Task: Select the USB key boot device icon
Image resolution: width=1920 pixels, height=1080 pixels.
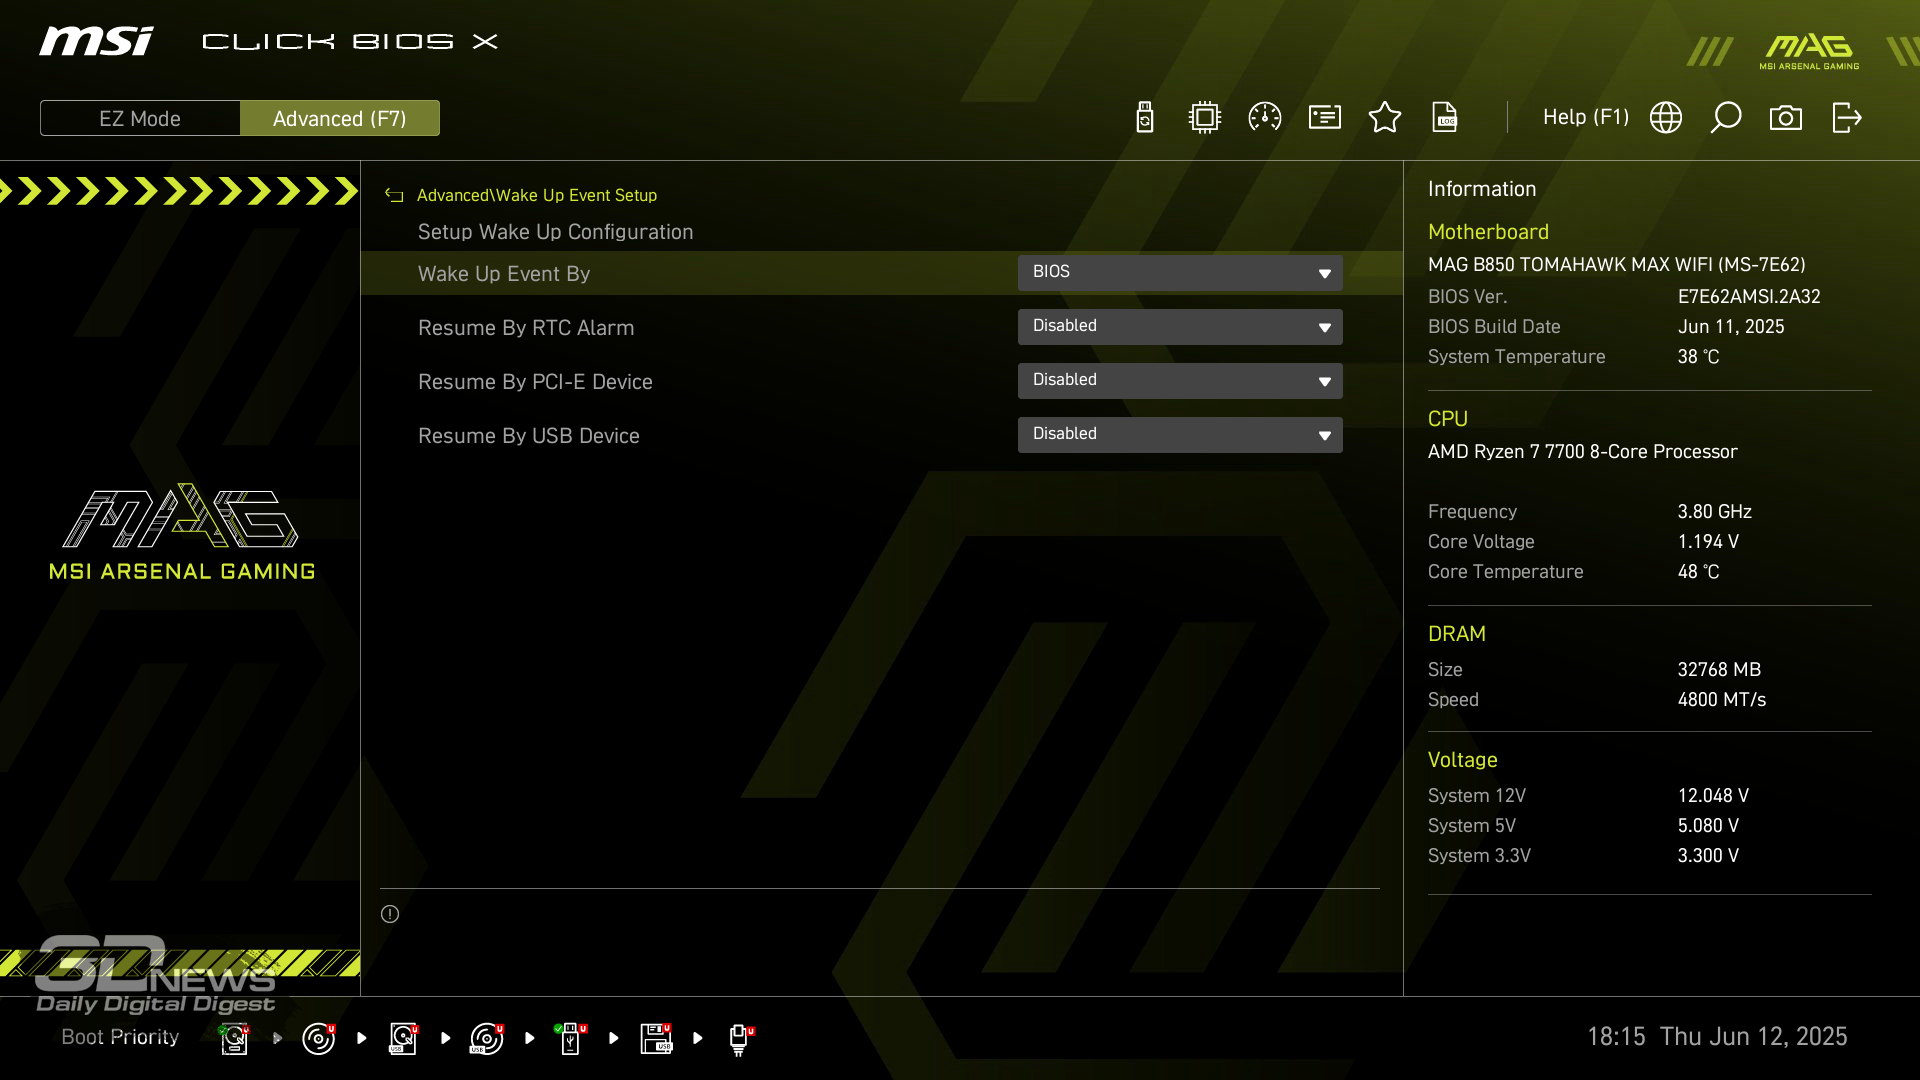Action: pyautogui.click(x=571, y=1038)
